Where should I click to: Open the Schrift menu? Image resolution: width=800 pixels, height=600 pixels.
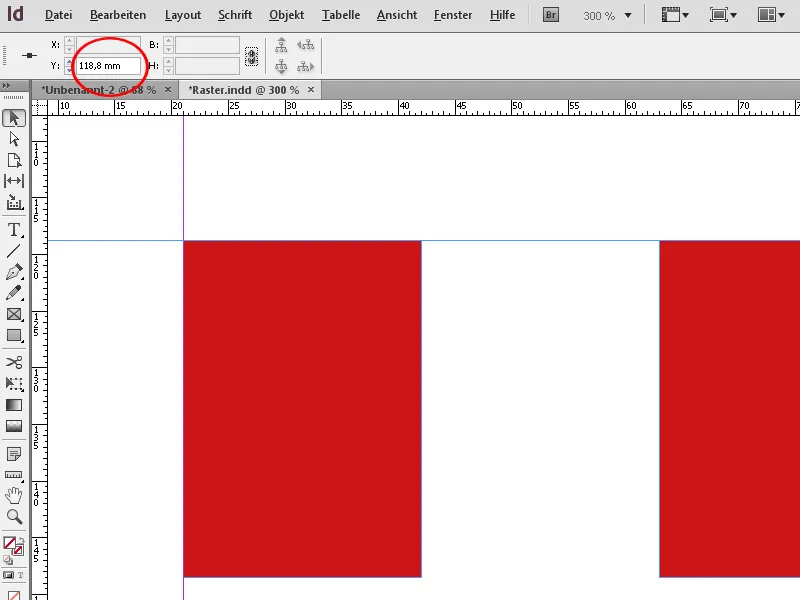(235, 15)
